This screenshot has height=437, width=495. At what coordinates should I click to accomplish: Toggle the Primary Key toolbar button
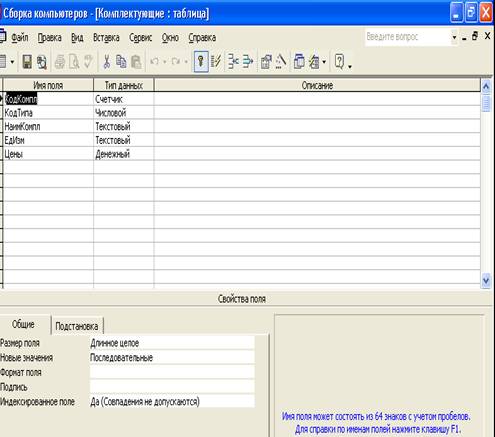(201, 62)
